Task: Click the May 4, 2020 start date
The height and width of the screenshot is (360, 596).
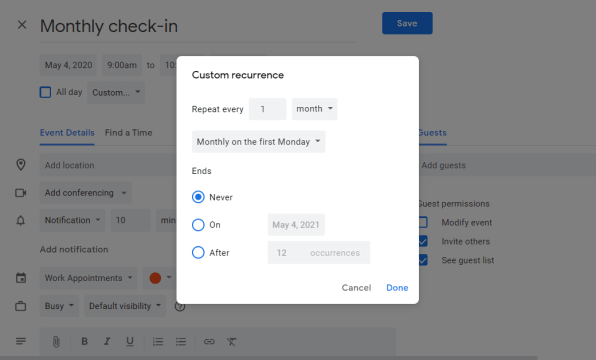Action: (x=68, y=65)
